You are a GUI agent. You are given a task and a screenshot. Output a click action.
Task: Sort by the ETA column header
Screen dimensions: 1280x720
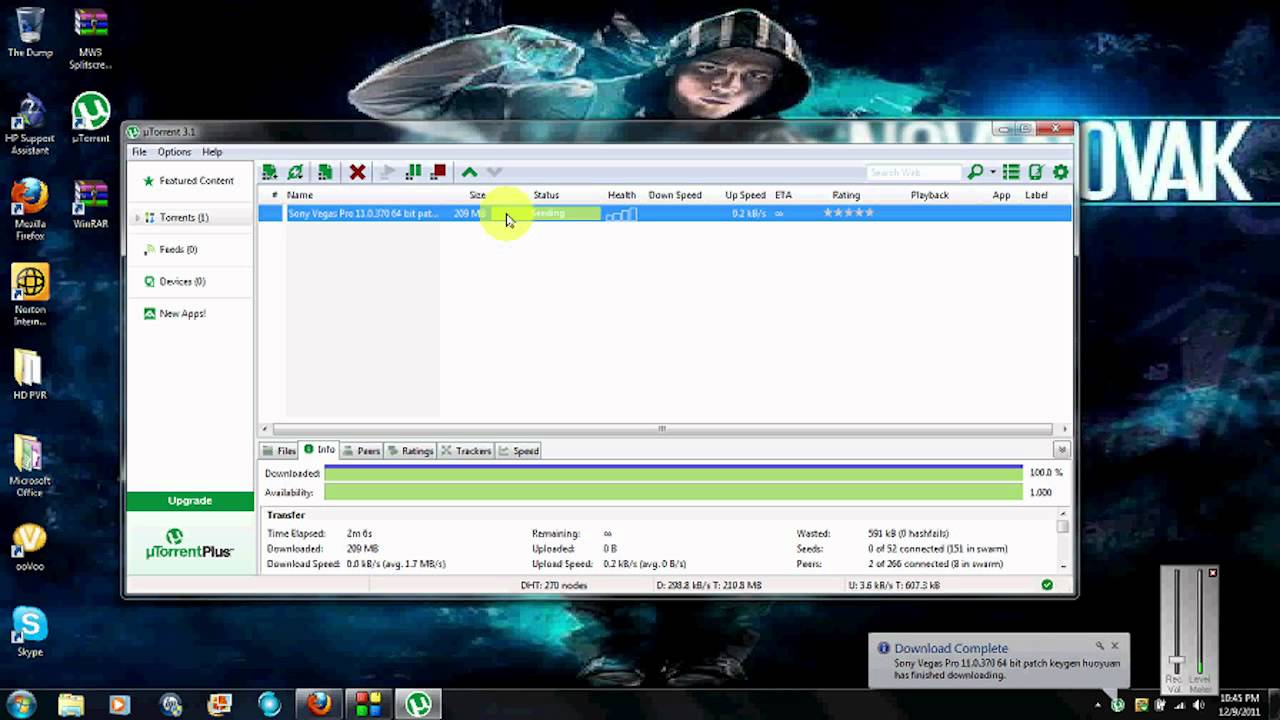pyautogui.click(x=783, y=195)
